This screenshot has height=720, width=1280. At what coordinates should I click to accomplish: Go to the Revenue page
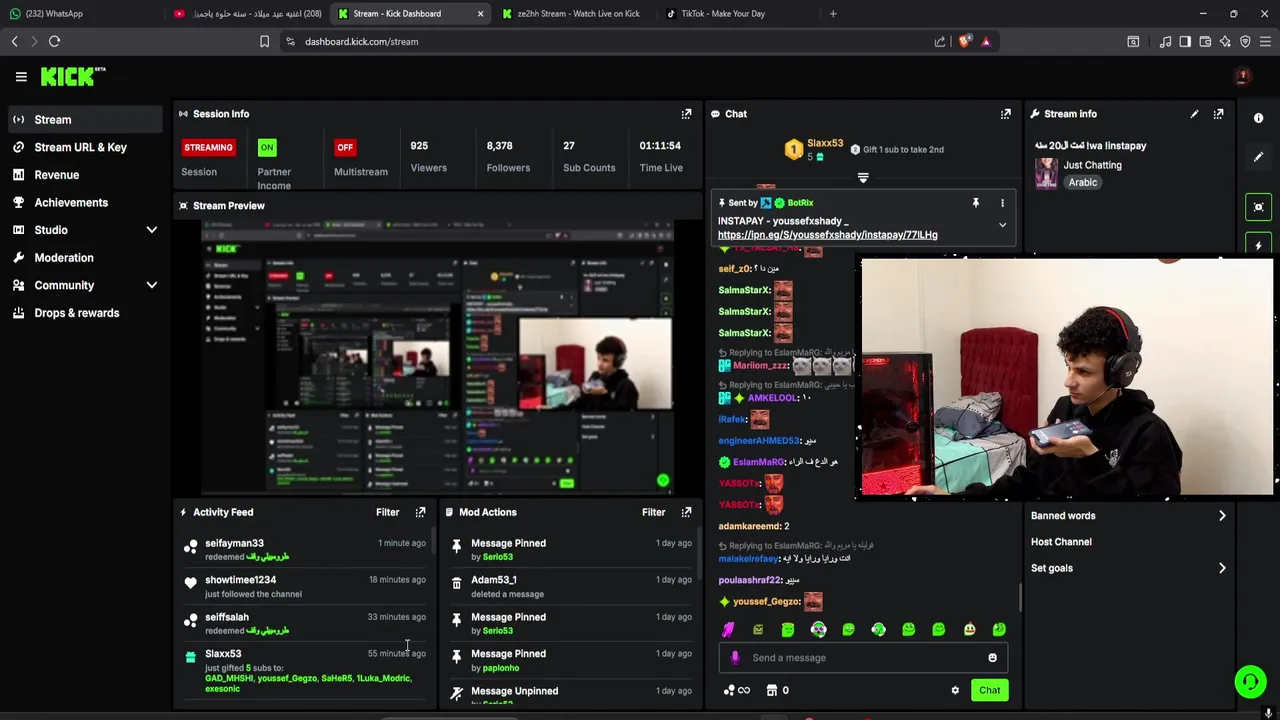click(x=85, y=175)
